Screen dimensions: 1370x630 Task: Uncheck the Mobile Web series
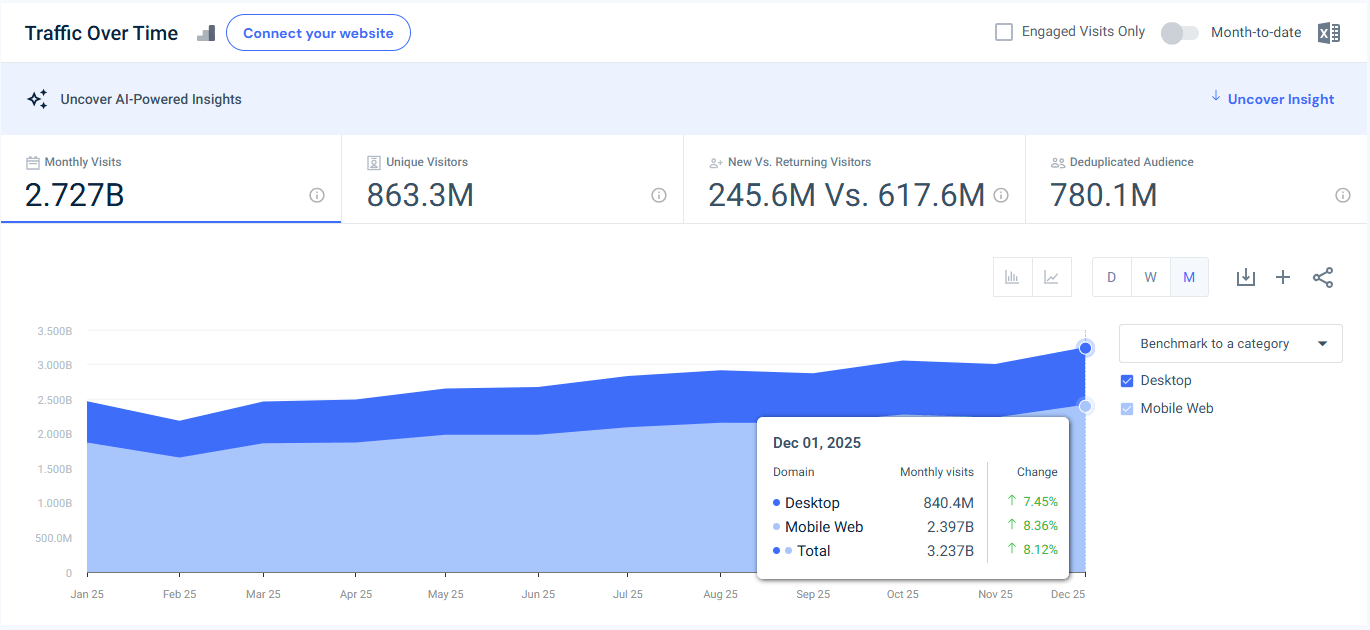(x=1128, y=408)
